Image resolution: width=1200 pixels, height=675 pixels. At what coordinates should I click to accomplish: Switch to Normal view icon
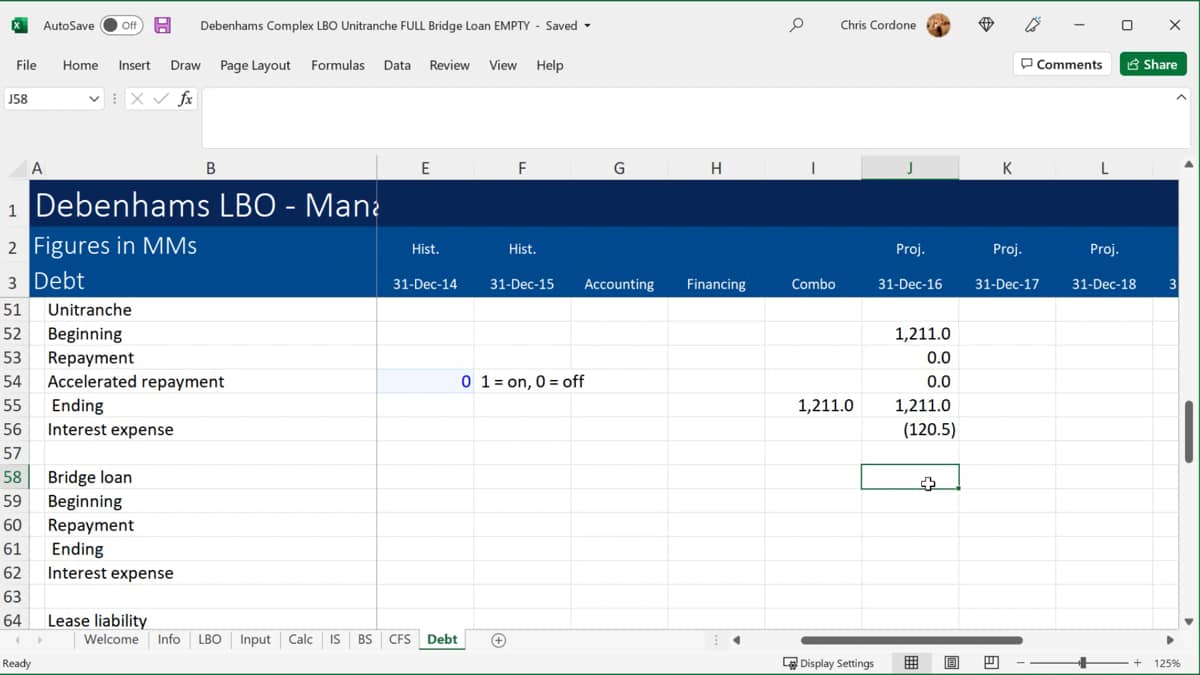click(x=911, y=663)
